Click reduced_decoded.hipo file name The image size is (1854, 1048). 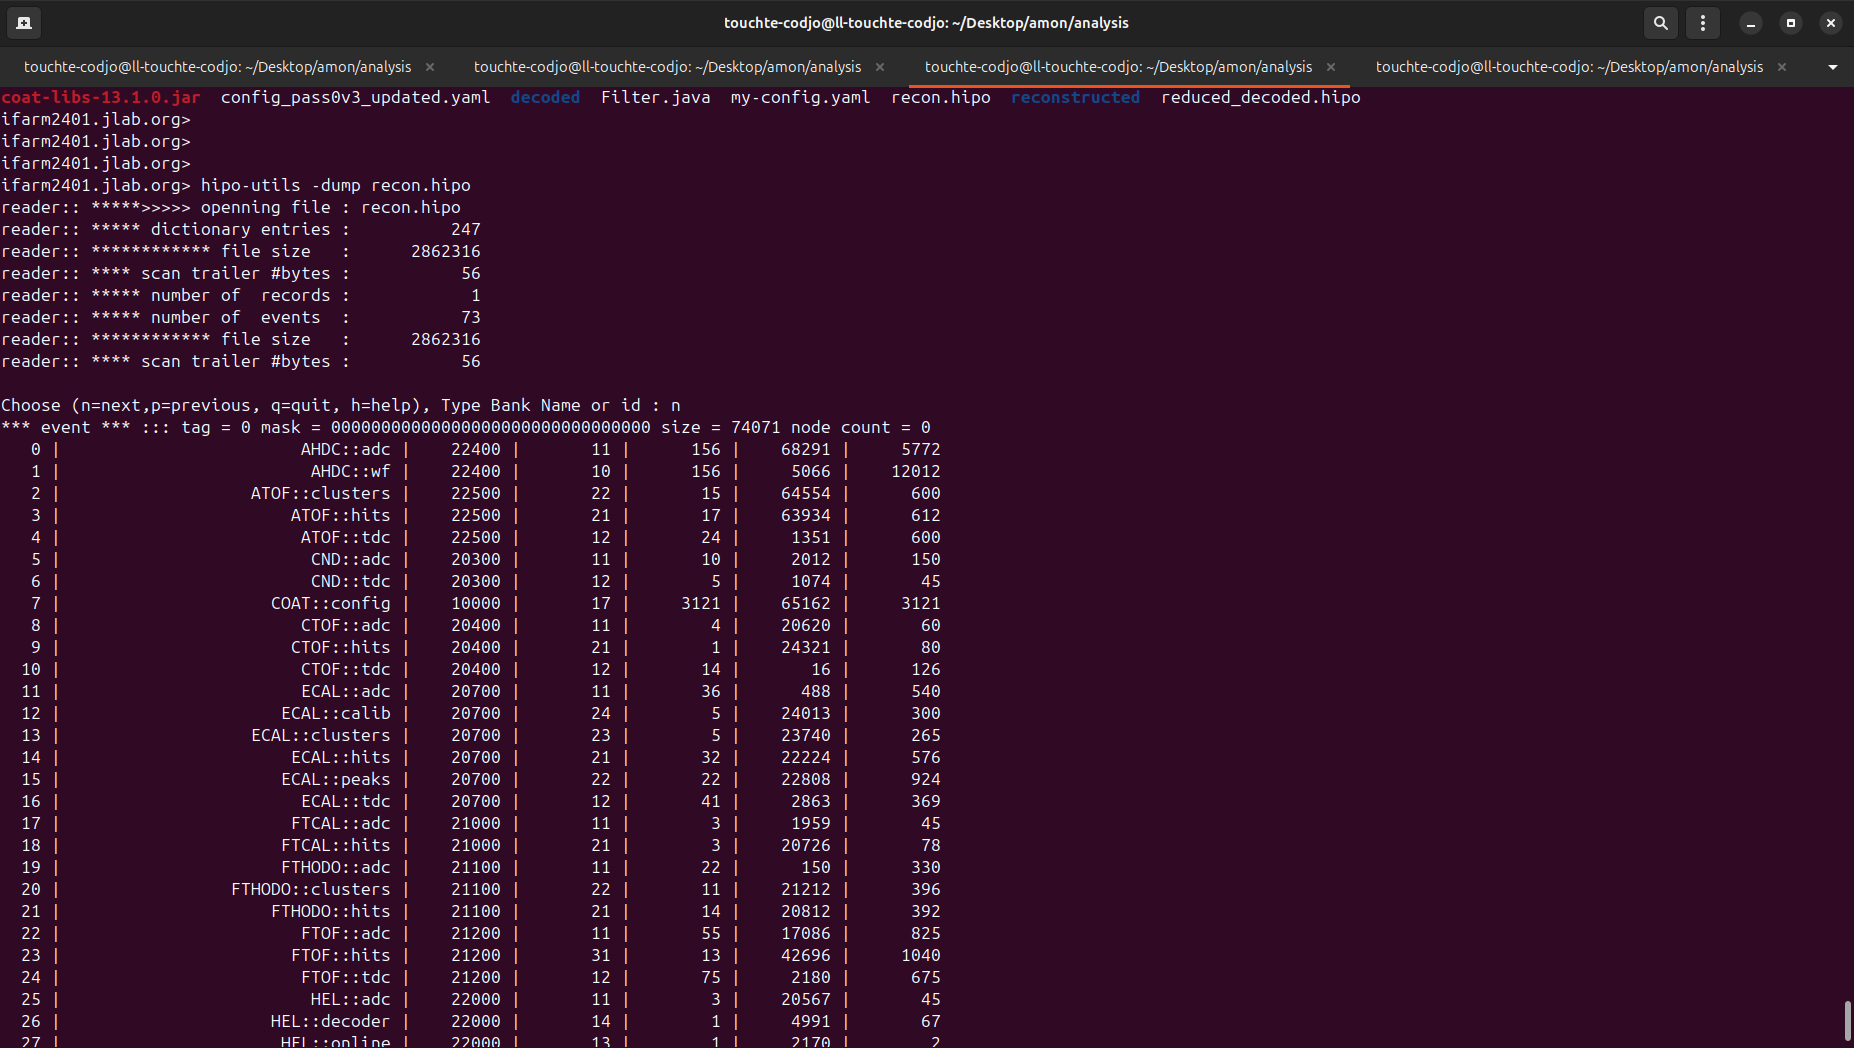pos(1261,97)
